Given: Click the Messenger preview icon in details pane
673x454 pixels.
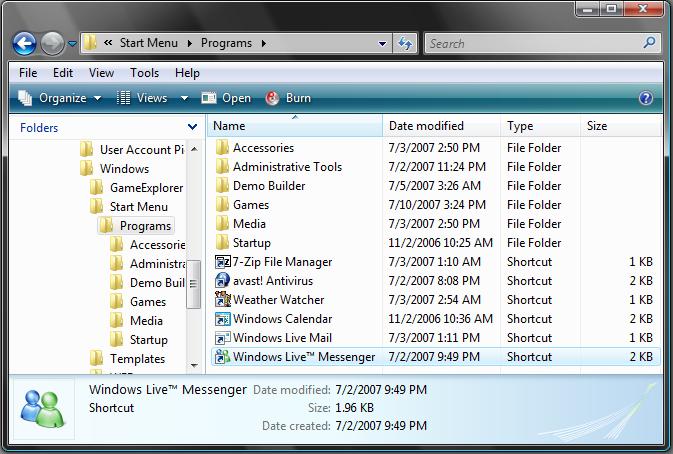Looking at the screenshot, I should click(42, 409).
